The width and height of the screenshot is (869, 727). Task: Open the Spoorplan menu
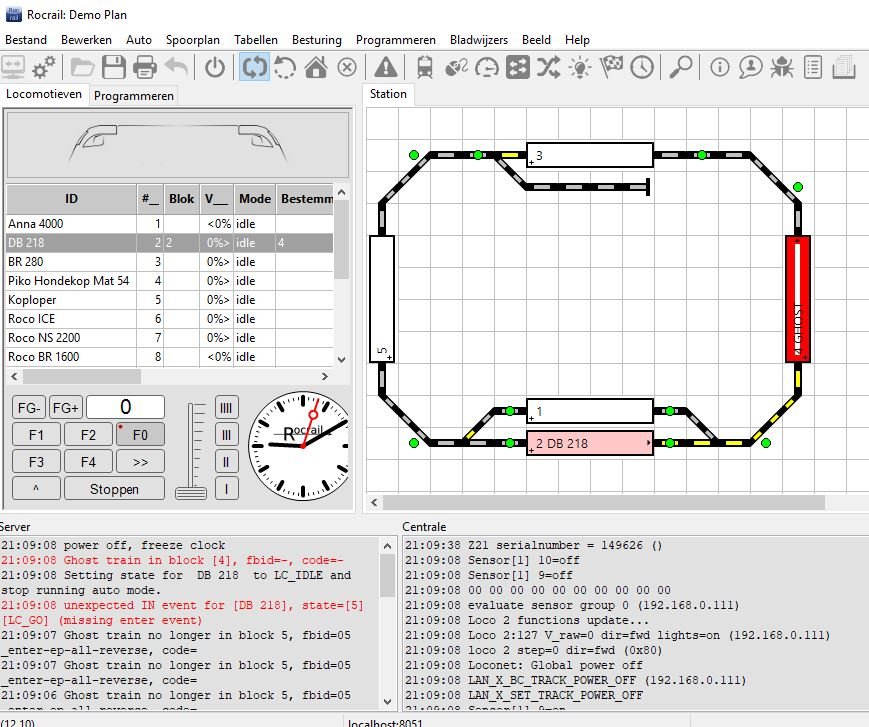coord(193,40)
